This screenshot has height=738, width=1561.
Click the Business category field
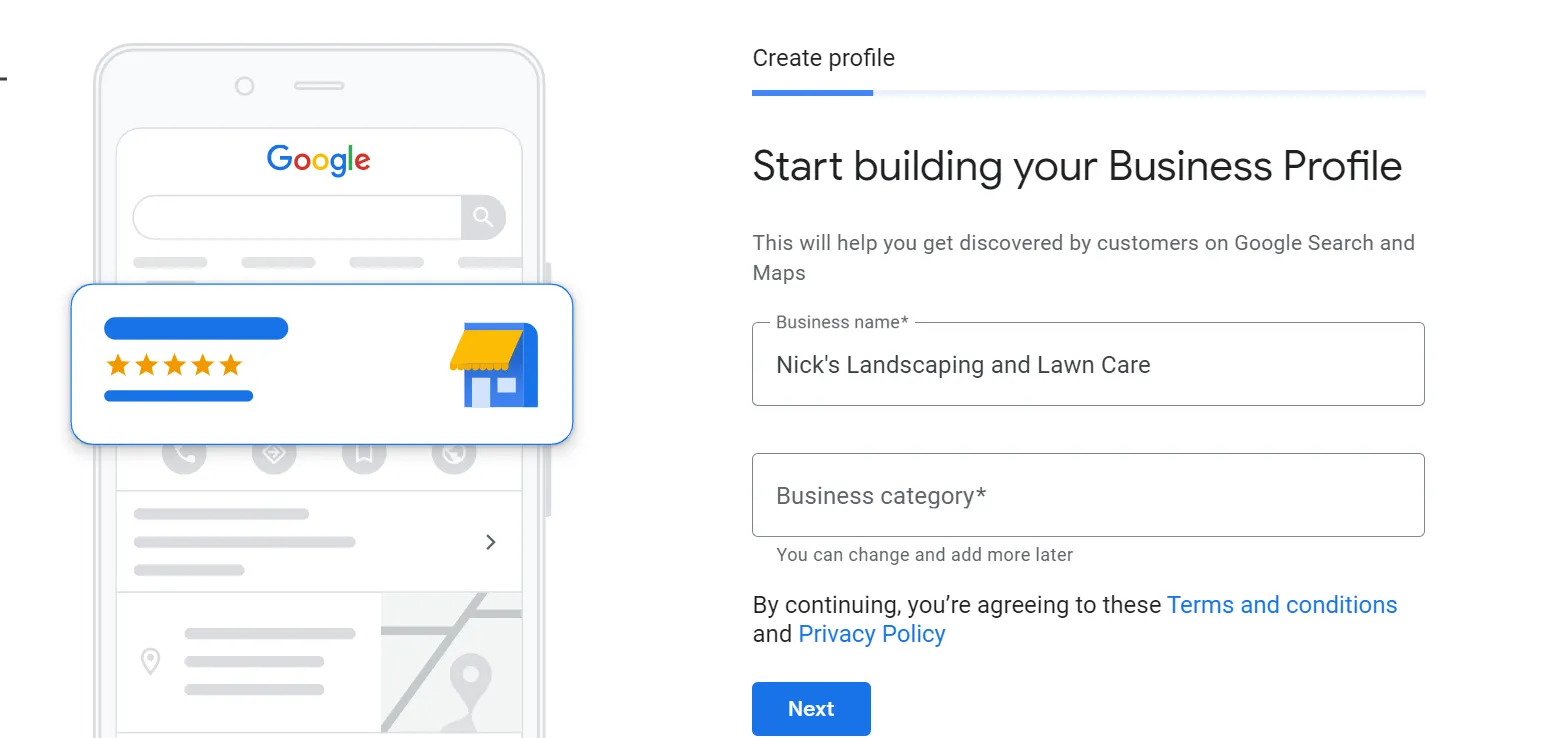pyautogui.click(x=1088, y=495)
